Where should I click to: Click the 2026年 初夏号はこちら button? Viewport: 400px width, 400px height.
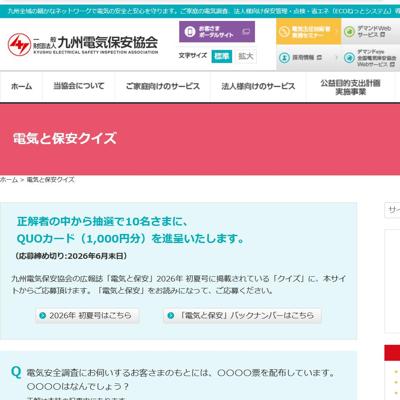(x=87, y=315)
